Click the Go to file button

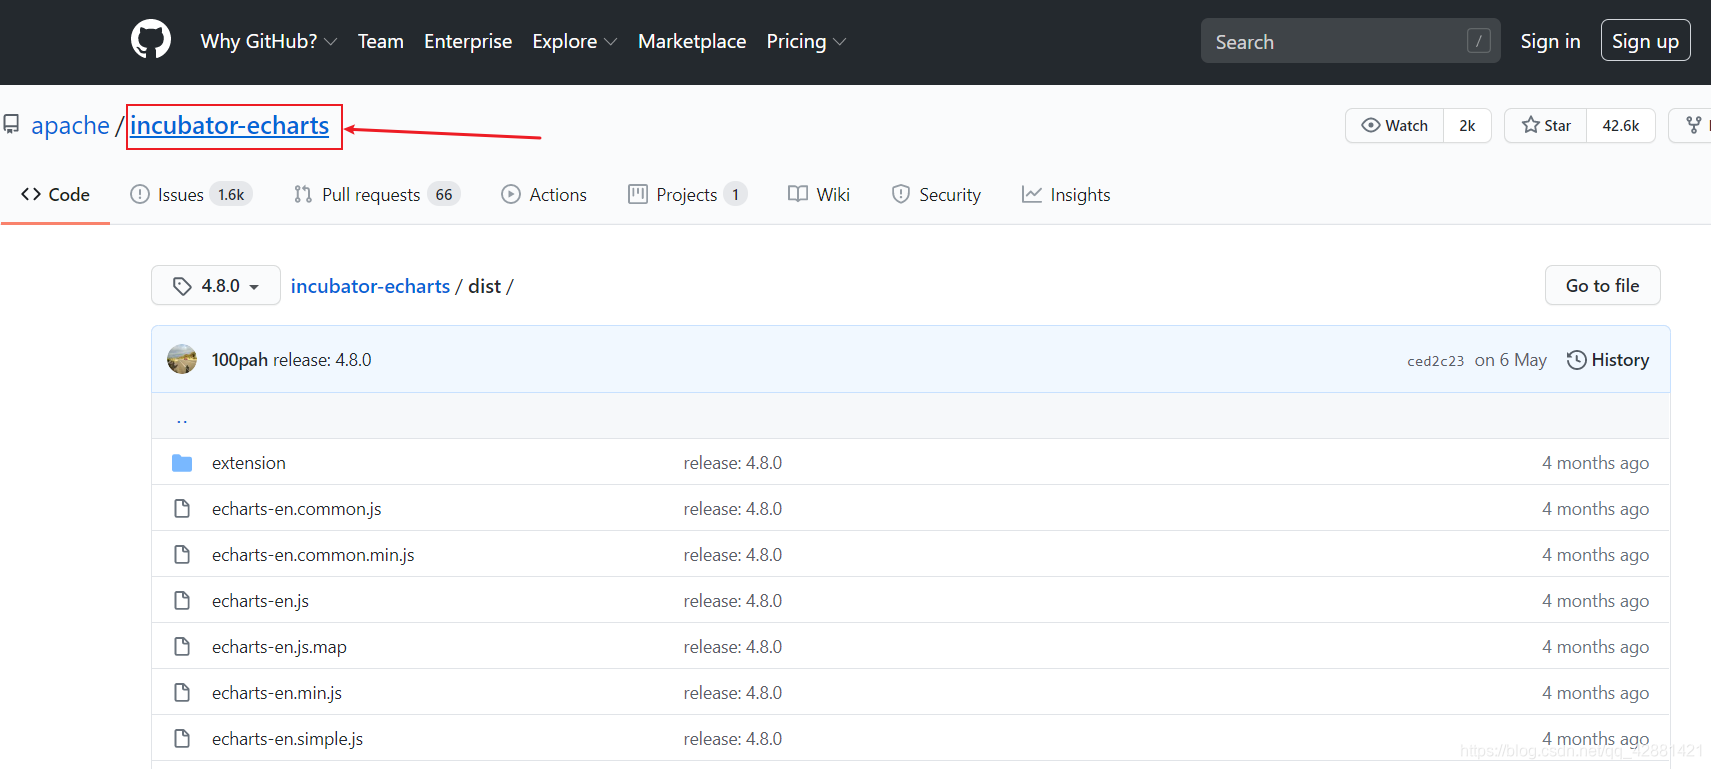pyautogui.click(x=1602, y=285)
